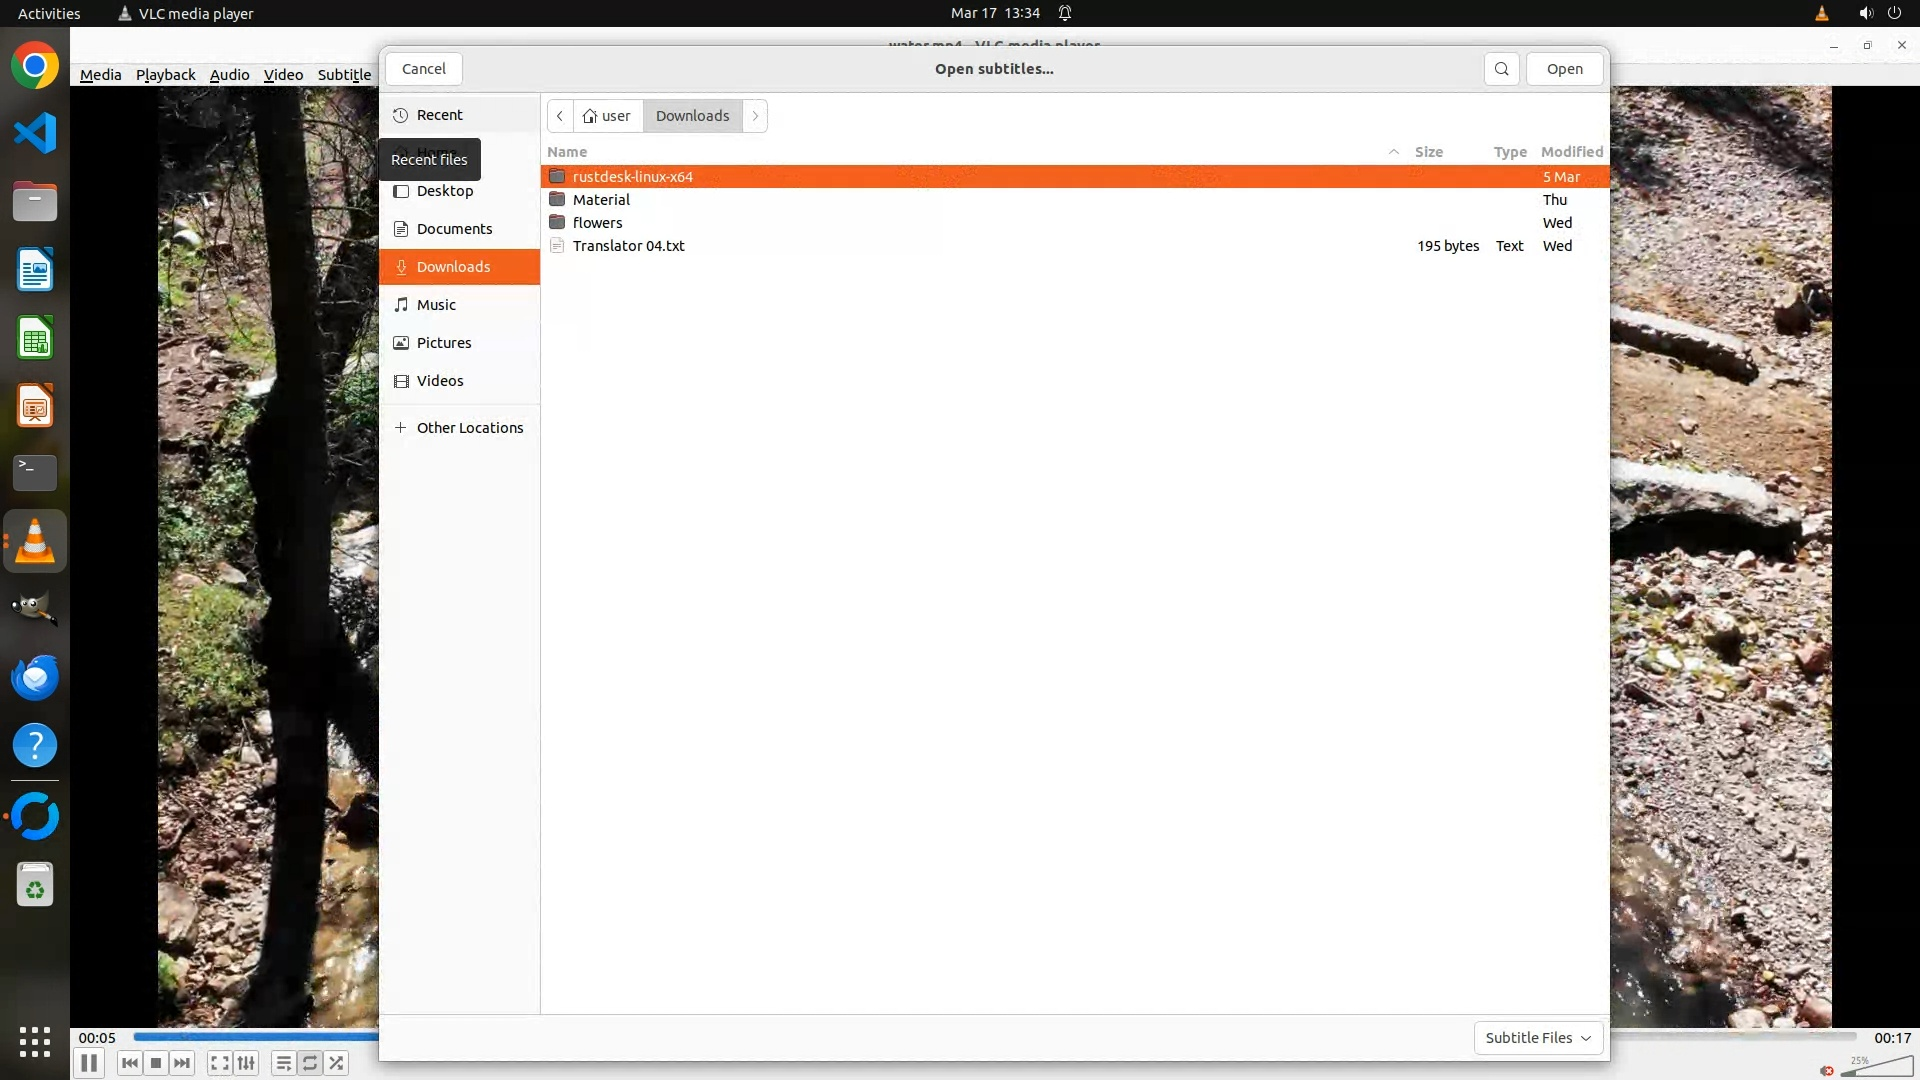Viewport: 1920px width, 1080px height.
Task: Open Subtitle Files filter dropdown
Action: [1538, 1038]
